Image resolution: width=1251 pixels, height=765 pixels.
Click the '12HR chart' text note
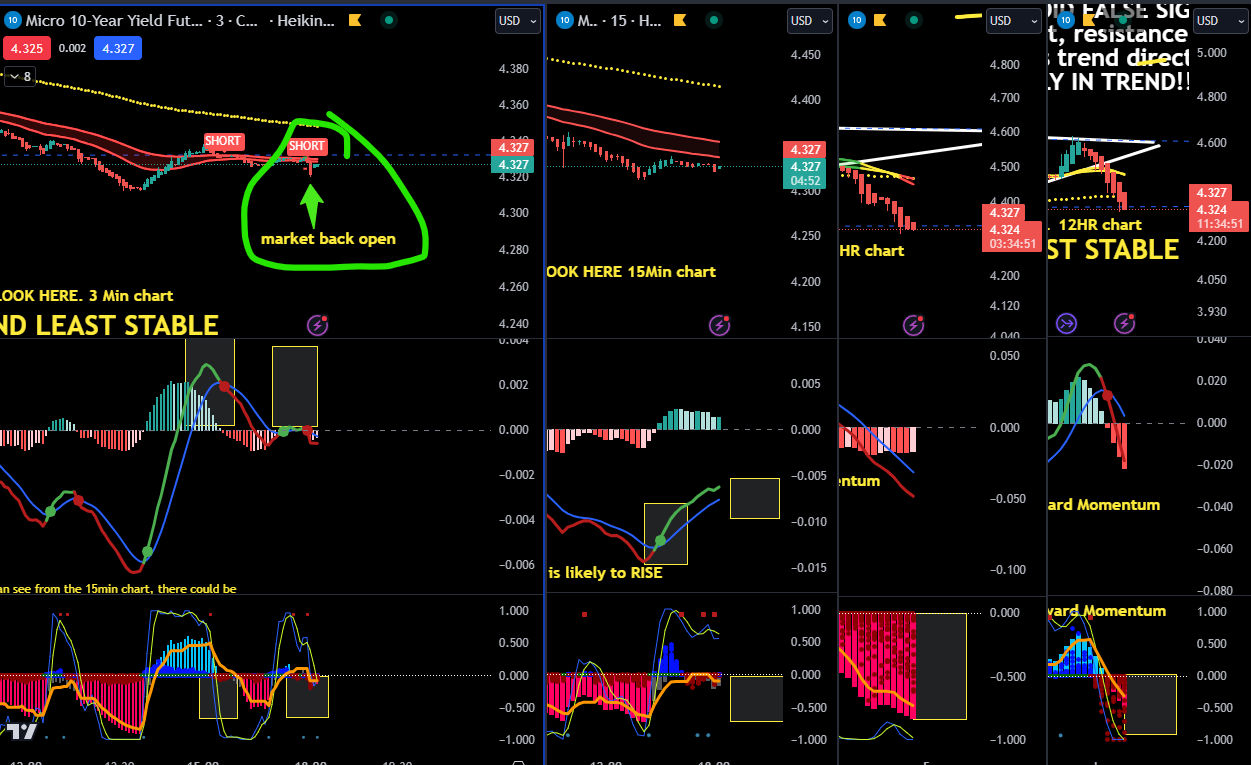coord(1100,225)
